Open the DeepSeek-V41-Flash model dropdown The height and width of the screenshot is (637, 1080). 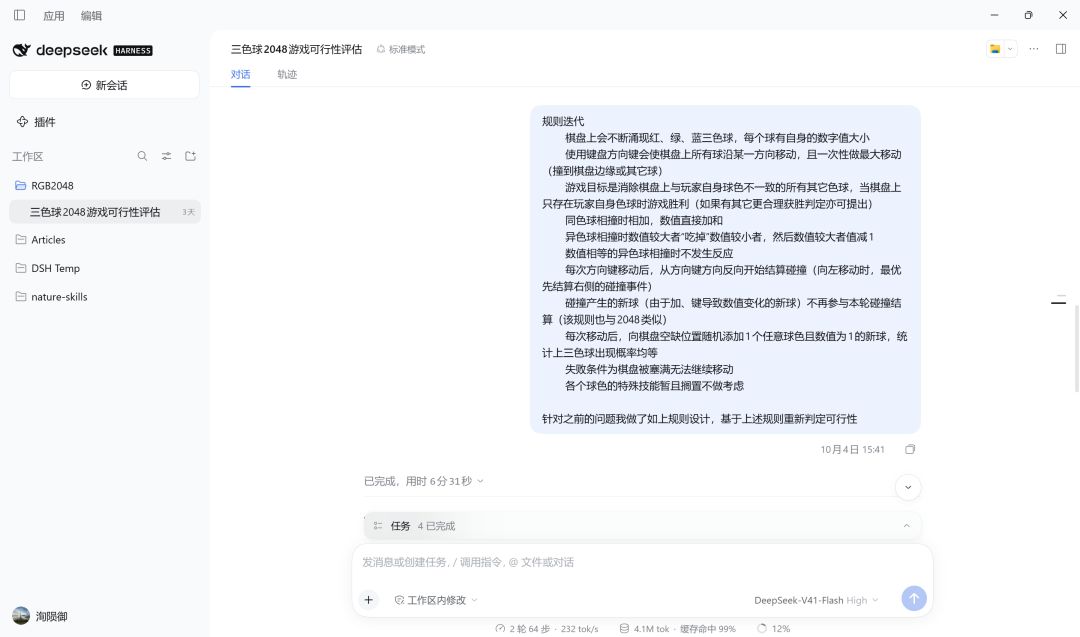816,600
